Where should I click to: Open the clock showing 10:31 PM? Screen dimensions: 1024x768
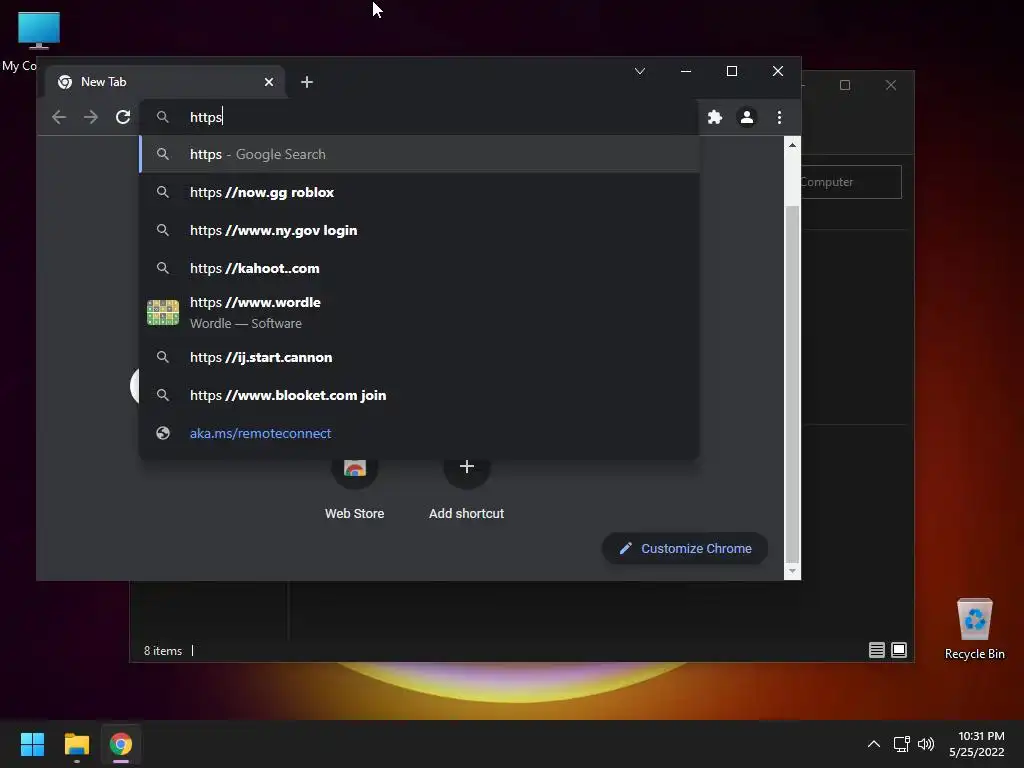click(x=976, y=744)
